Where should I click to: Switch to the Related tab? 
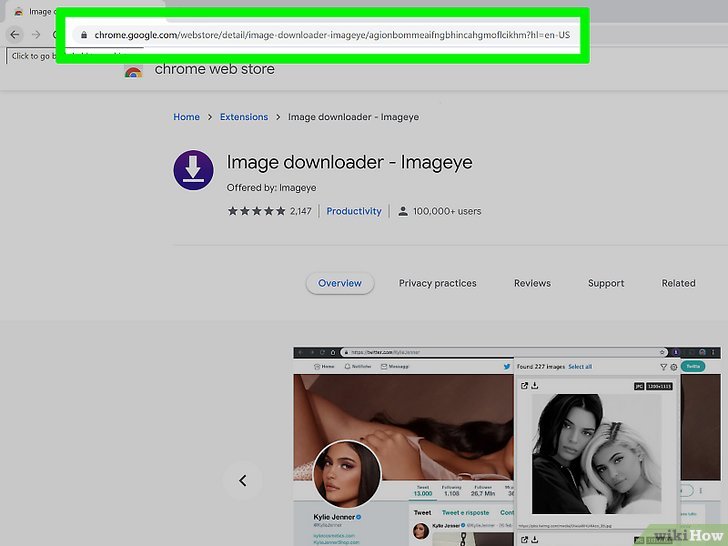point(678,283)
